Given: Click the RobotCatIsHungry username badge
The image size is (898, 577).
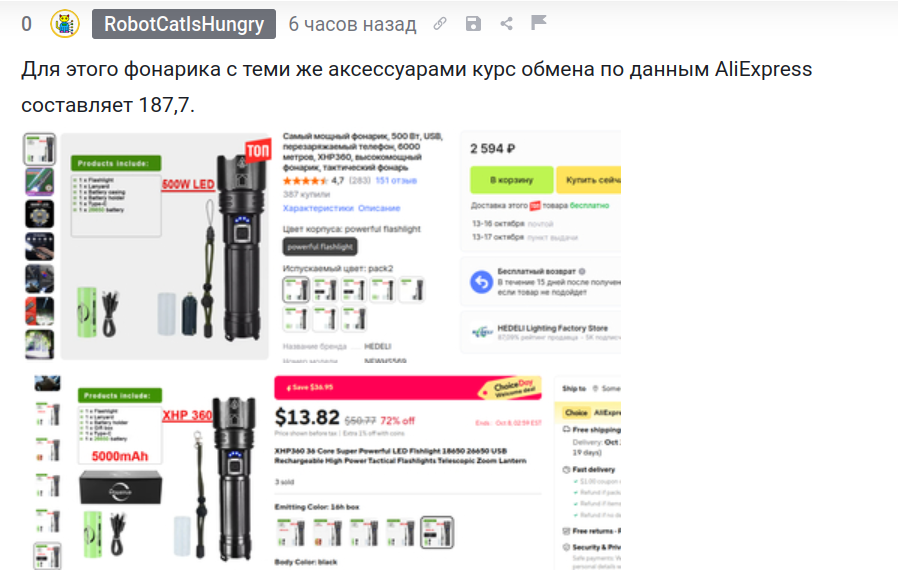Looking at the screenshot, I should pos(184,24).
